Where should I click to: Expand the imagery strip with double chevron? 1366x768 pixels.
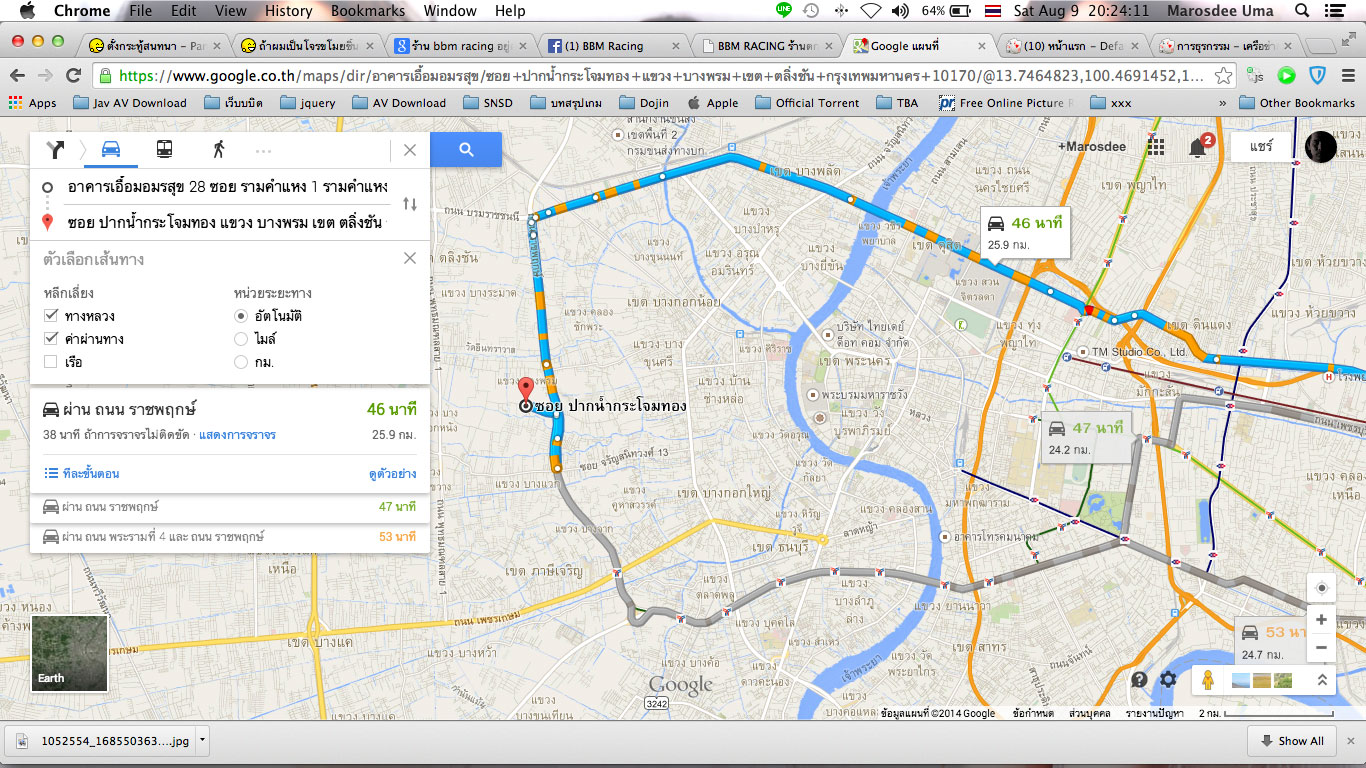1321,680
